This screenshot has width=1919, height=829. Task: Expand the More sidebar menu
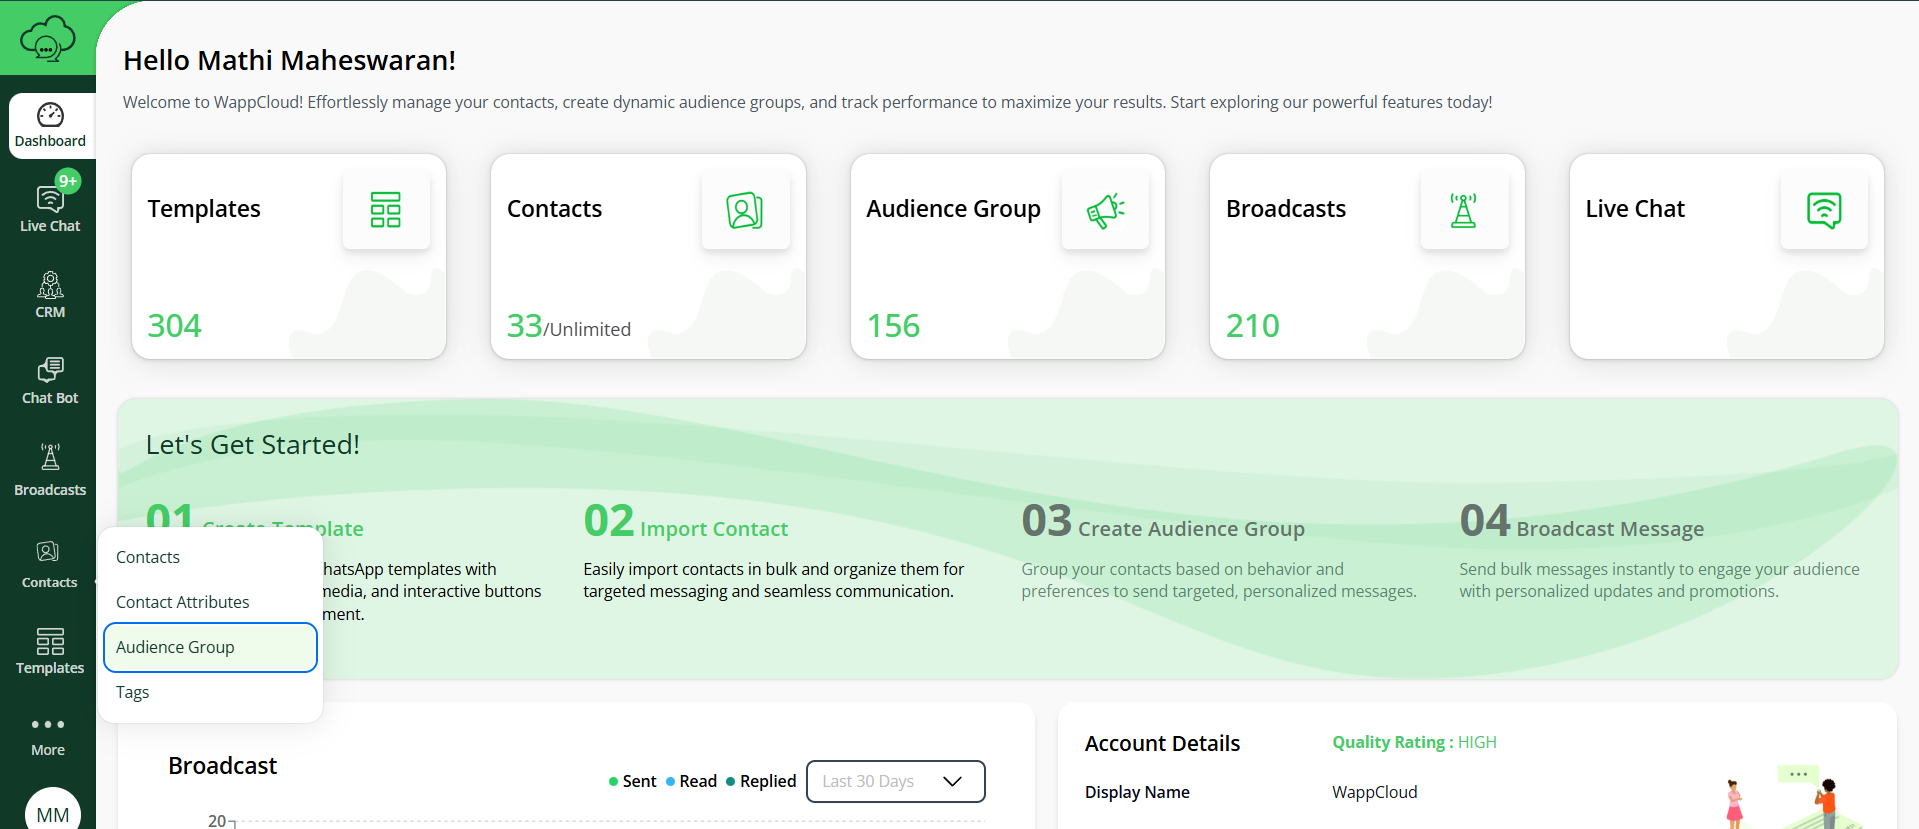(48, 735)
